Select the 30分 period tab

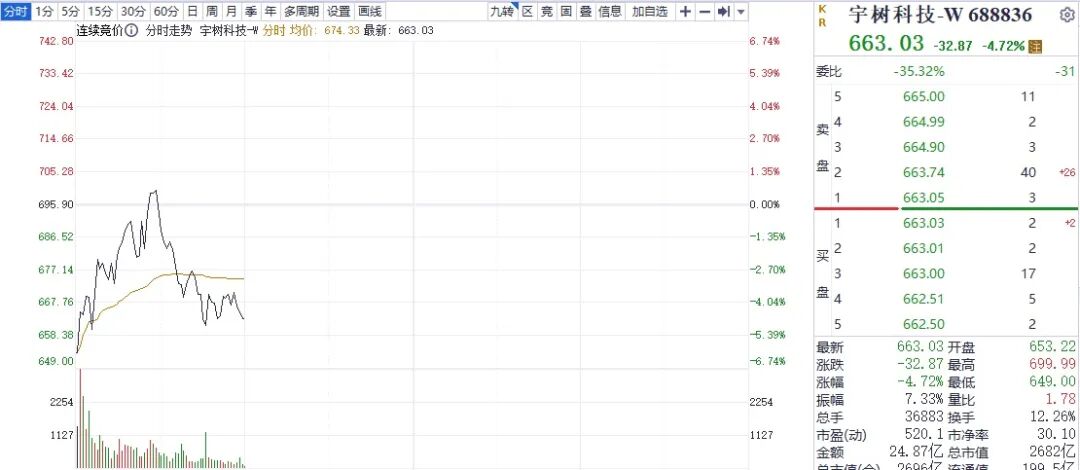(134, 11)
